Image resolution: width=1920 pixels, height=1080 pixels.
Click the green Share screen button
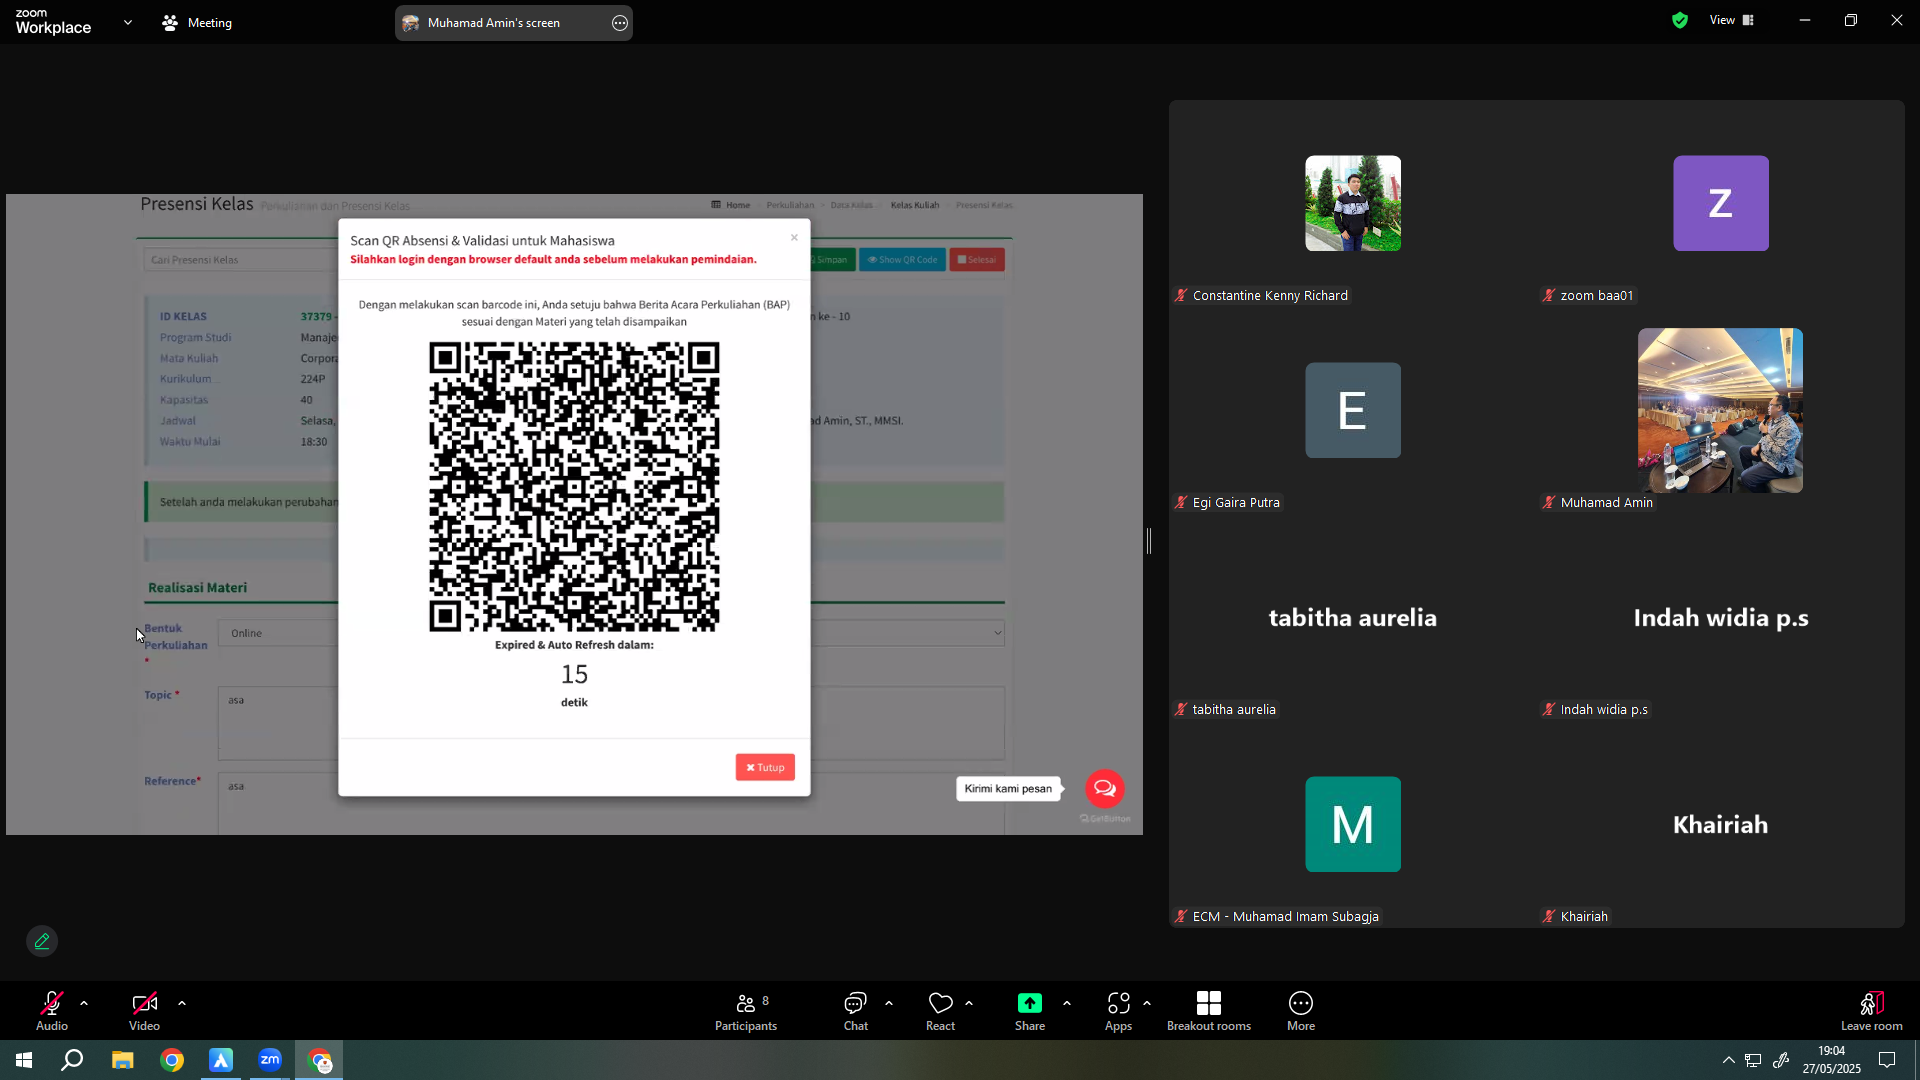(1030, 1011)
